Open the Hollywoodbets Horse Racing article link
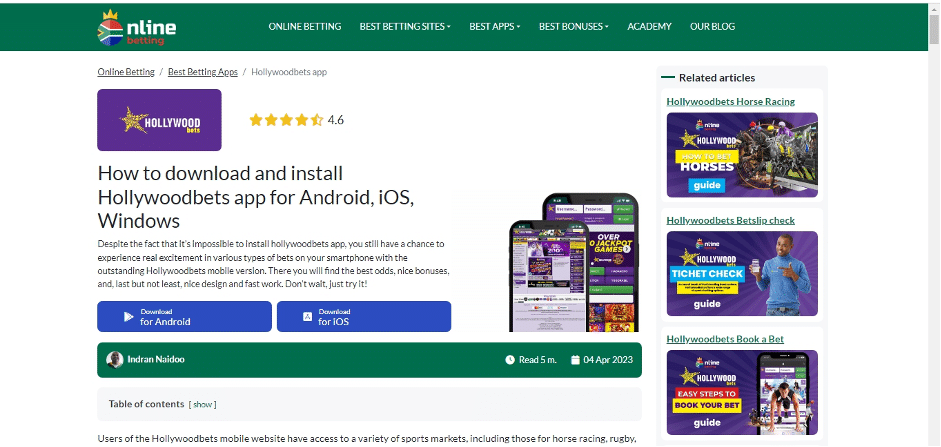941x447 pixels. (x=730, y=101)
